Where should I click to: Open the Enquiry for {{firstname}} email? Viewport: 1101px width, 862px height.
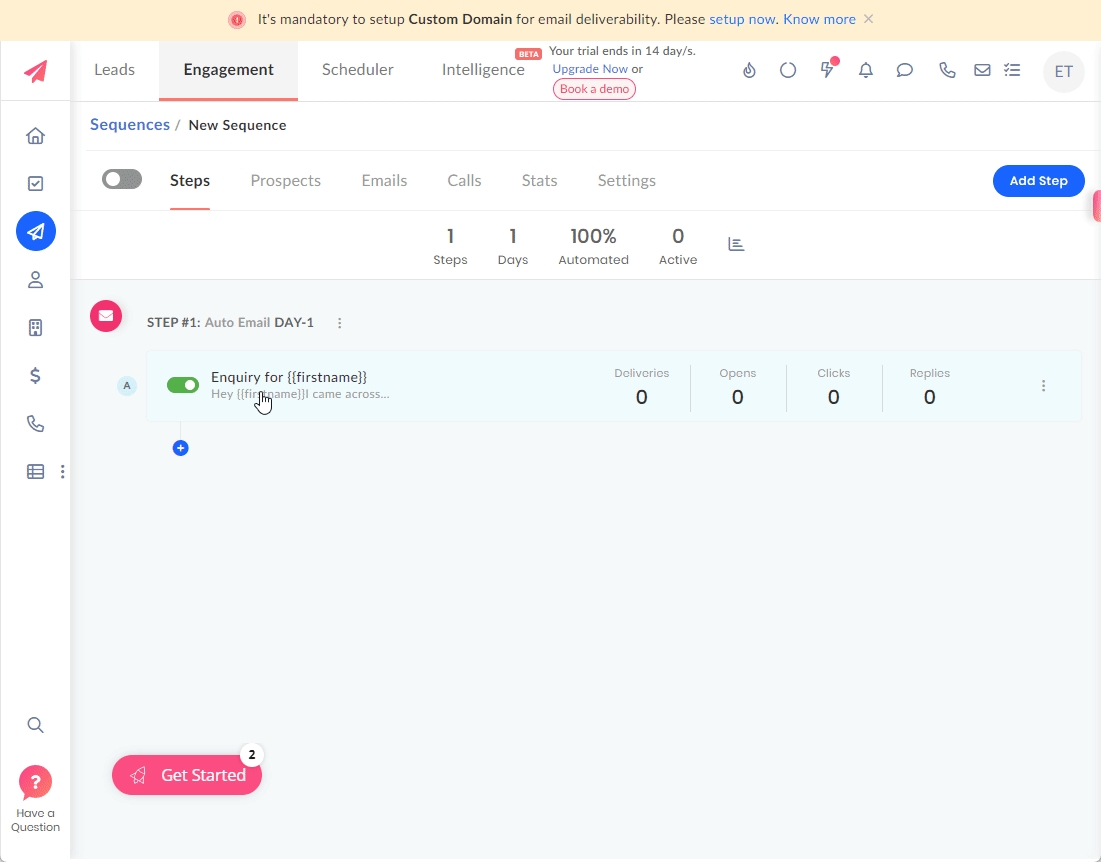point(289,377)
